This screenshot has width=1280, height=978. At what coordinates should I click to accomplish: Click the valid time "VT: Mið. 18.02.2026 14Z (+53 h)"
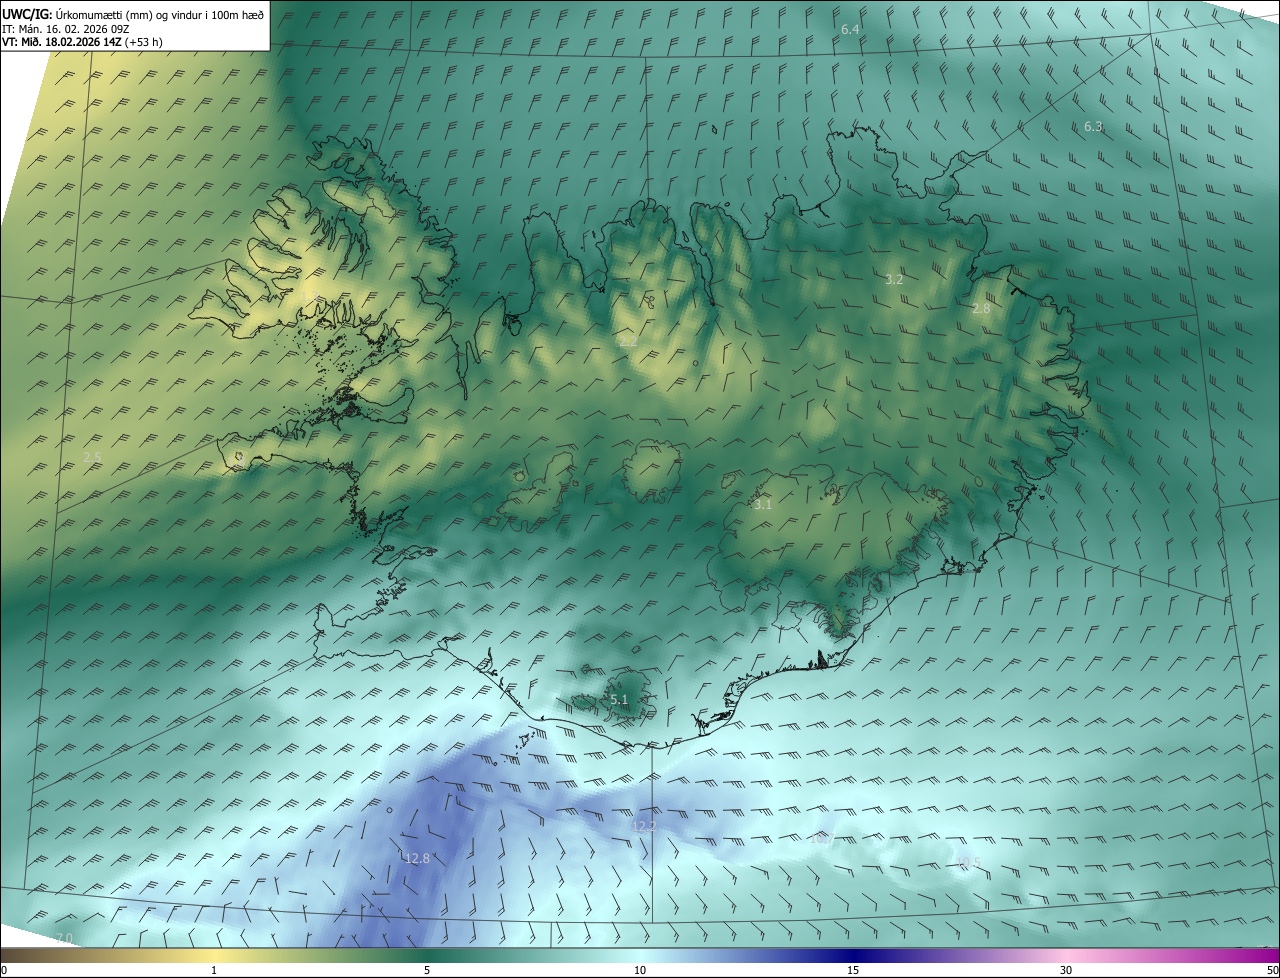click(82, 42)
